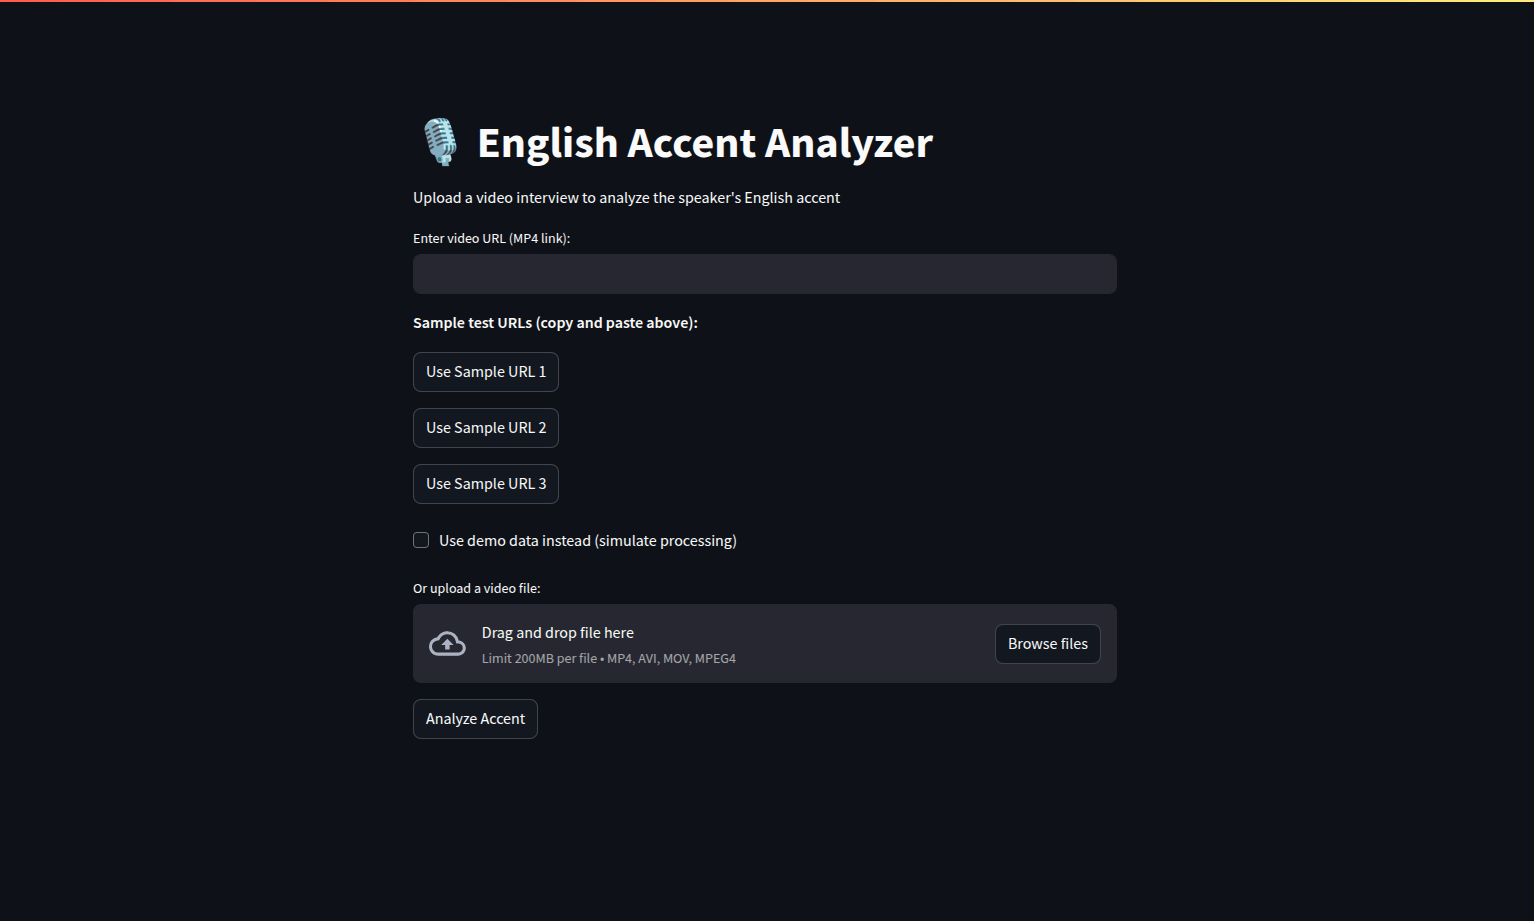The height and width of the screenshot is (921, 1534).
Task: Click the 'Upload a video interview' subtitle text
Action: tap(626, 198)
